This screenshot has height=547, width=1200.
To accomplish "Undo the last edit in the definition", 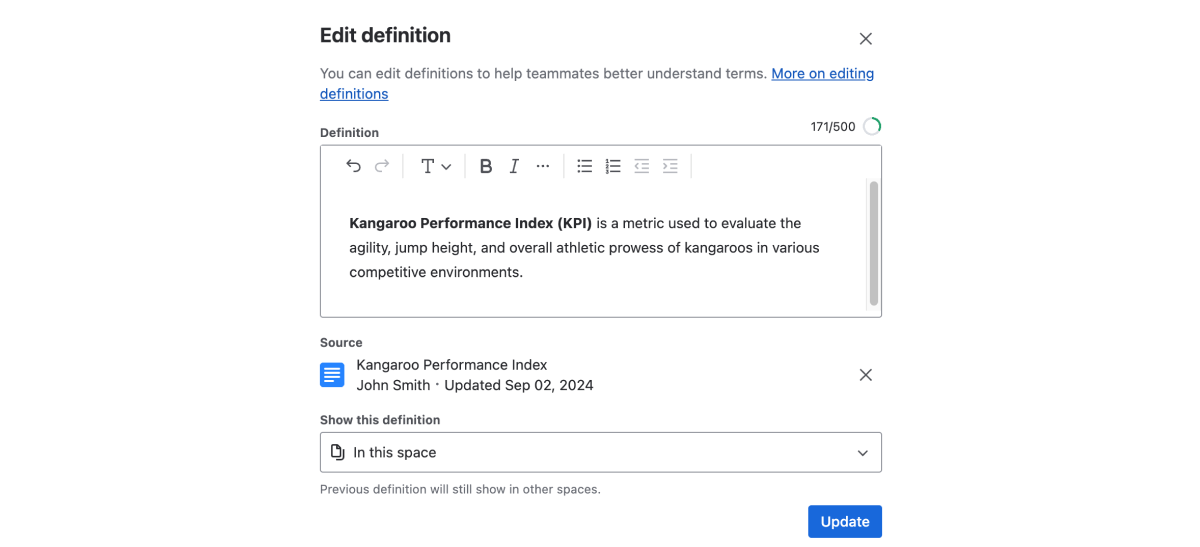I will click(x=353, y=166).
